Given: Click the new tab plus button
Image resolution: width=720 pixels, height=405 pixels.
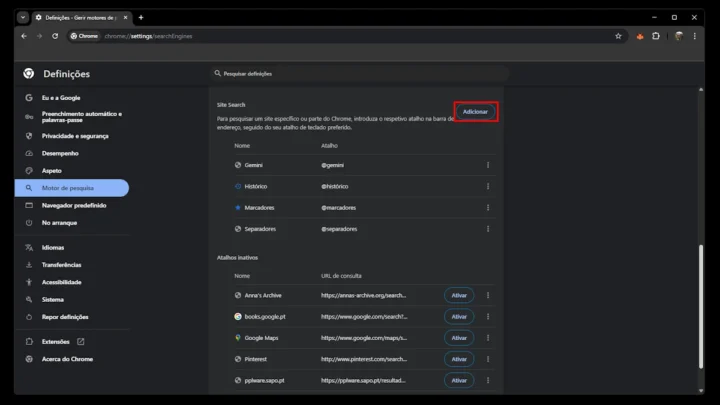Looking at the screenshot, I should coord(141,17).
